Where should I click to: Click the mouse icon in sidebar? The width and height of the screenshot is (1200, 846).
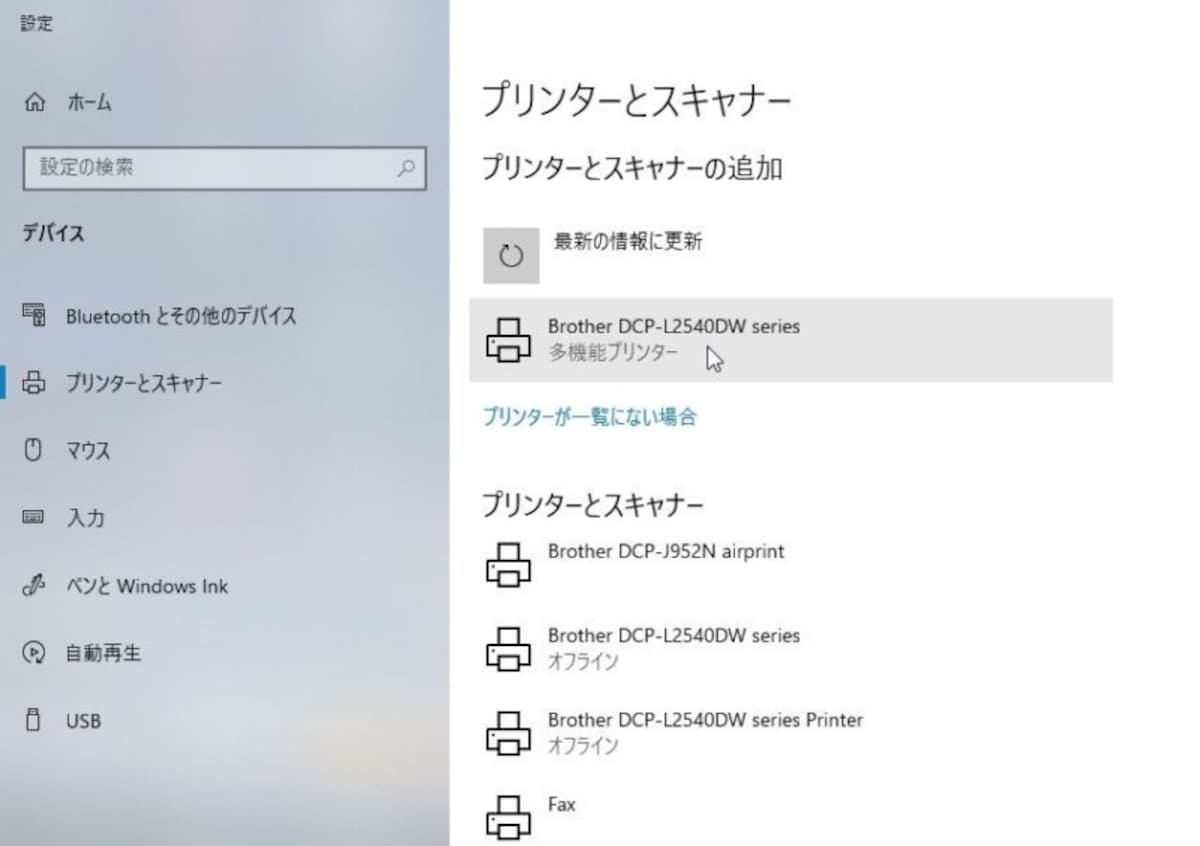(34, 450)
